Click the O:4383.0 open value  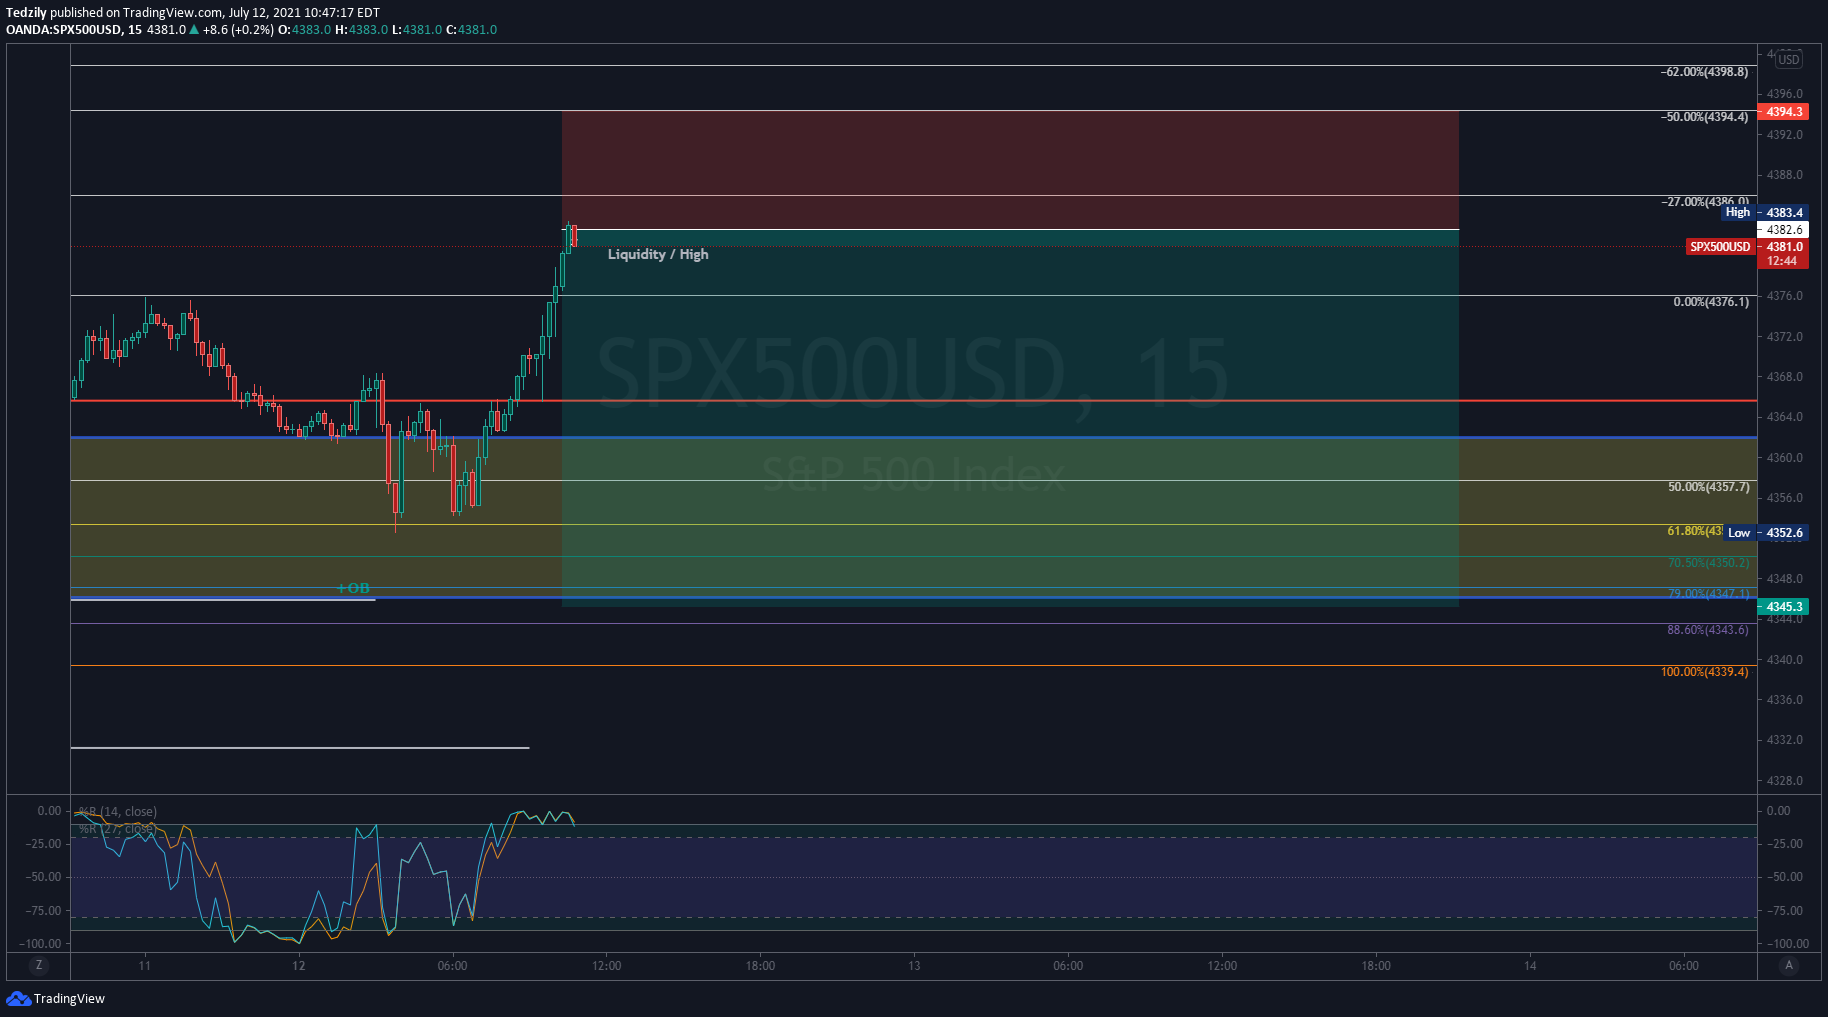tap(304, 30)
